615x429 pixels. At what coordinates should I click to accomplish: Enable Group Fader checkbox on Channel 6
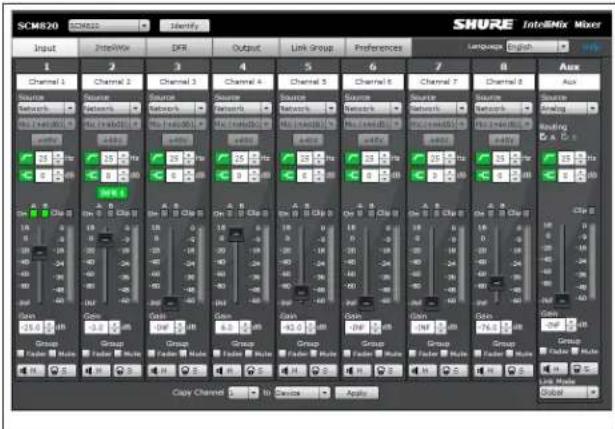point(347,353)
